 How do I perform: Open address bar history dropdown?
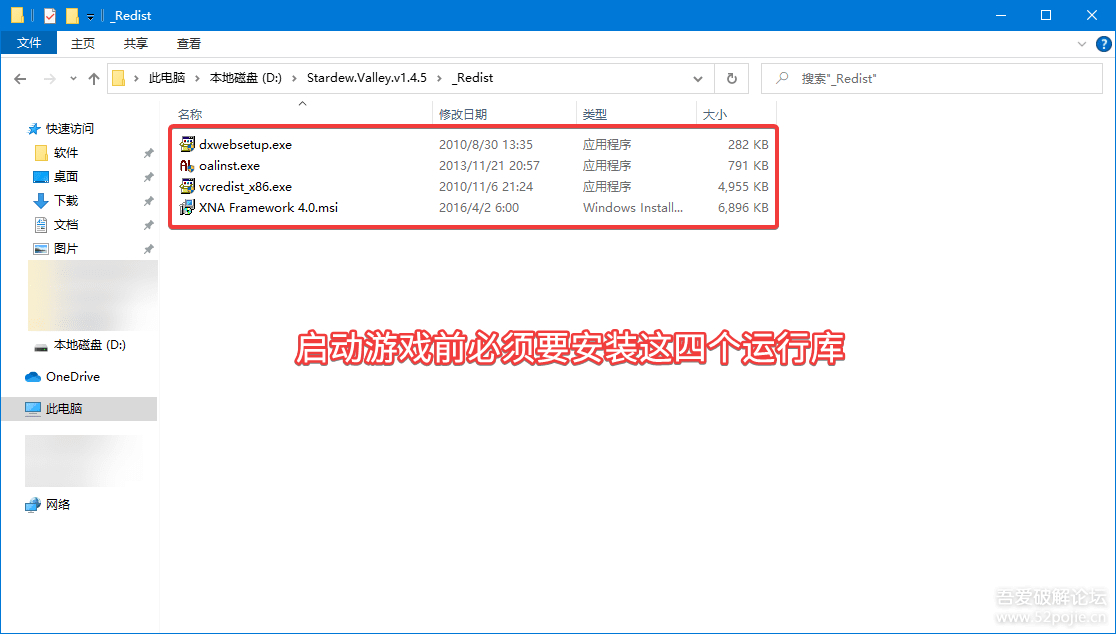click(x=698, y=79)
